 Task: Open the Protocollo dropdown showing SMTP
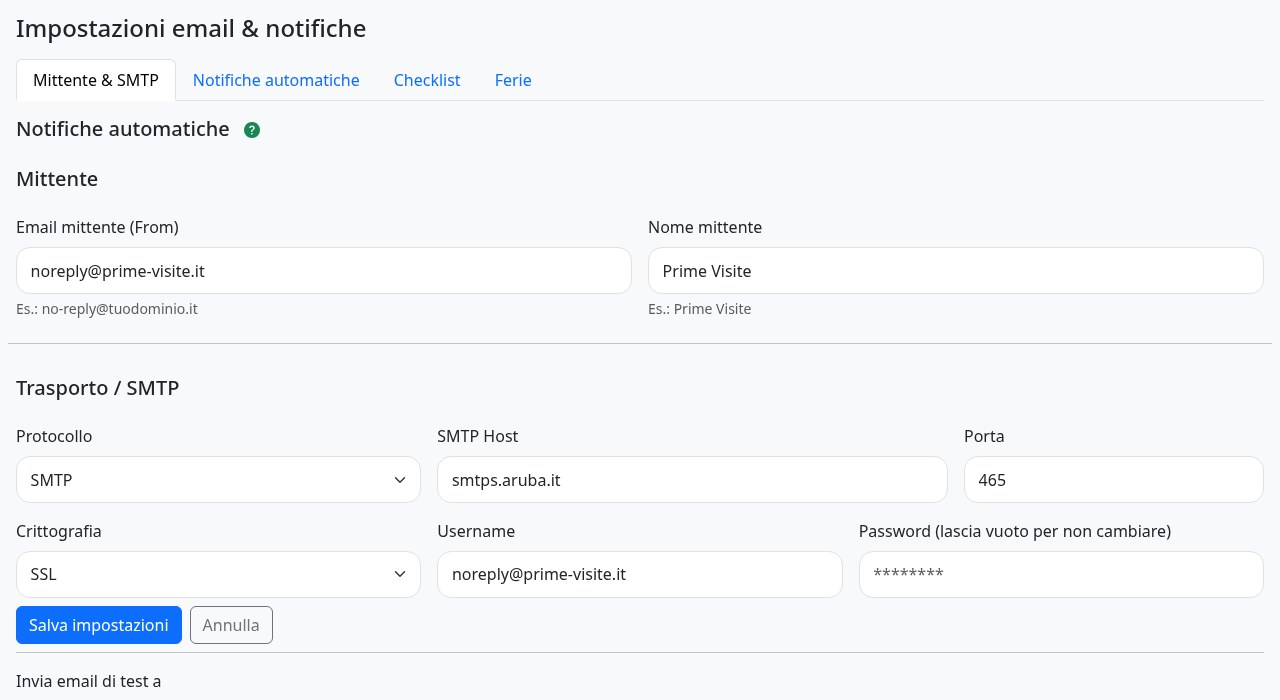(218, 480)
